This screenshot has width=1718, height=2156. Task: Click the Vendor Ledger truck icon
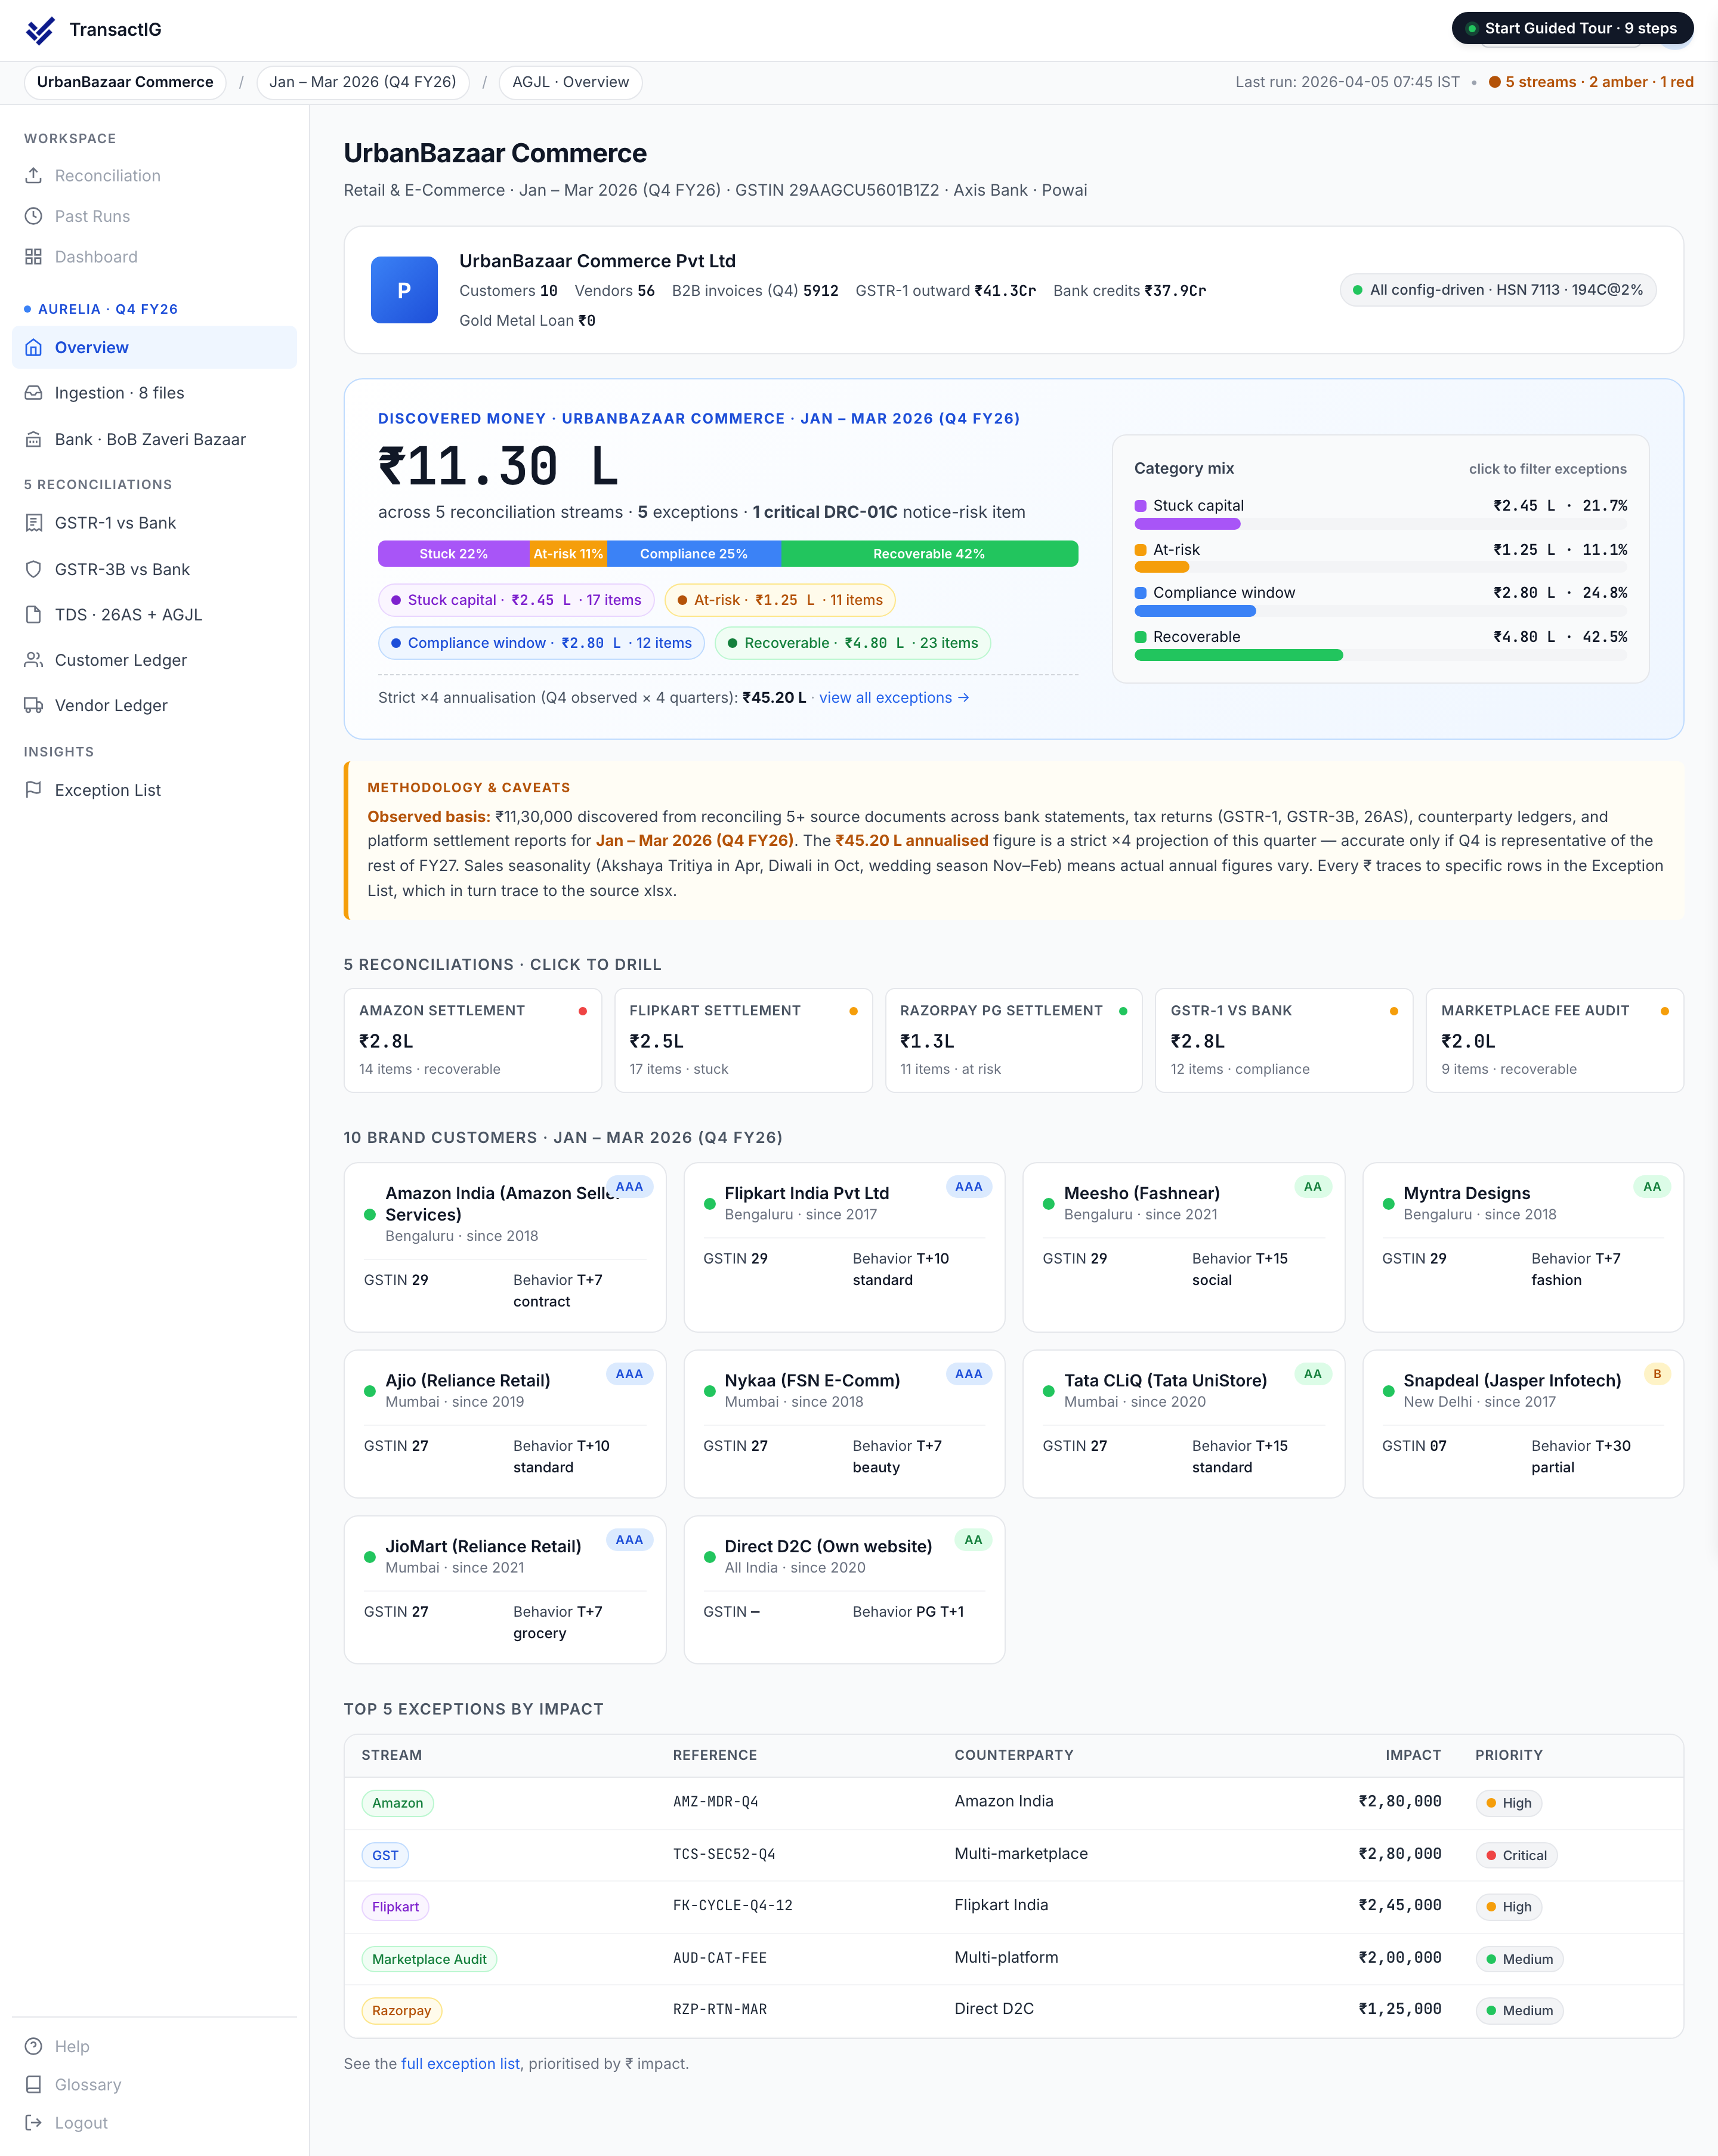34,705
